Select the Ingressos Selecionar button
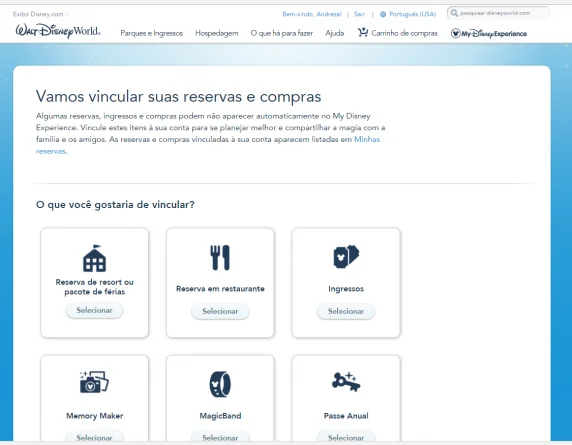Screen dimensions: 572x445 346,311
